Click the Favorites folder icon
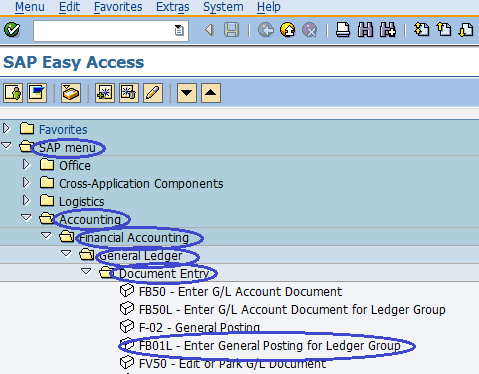This screenshot has height=374, width=479. coord(27,128)
